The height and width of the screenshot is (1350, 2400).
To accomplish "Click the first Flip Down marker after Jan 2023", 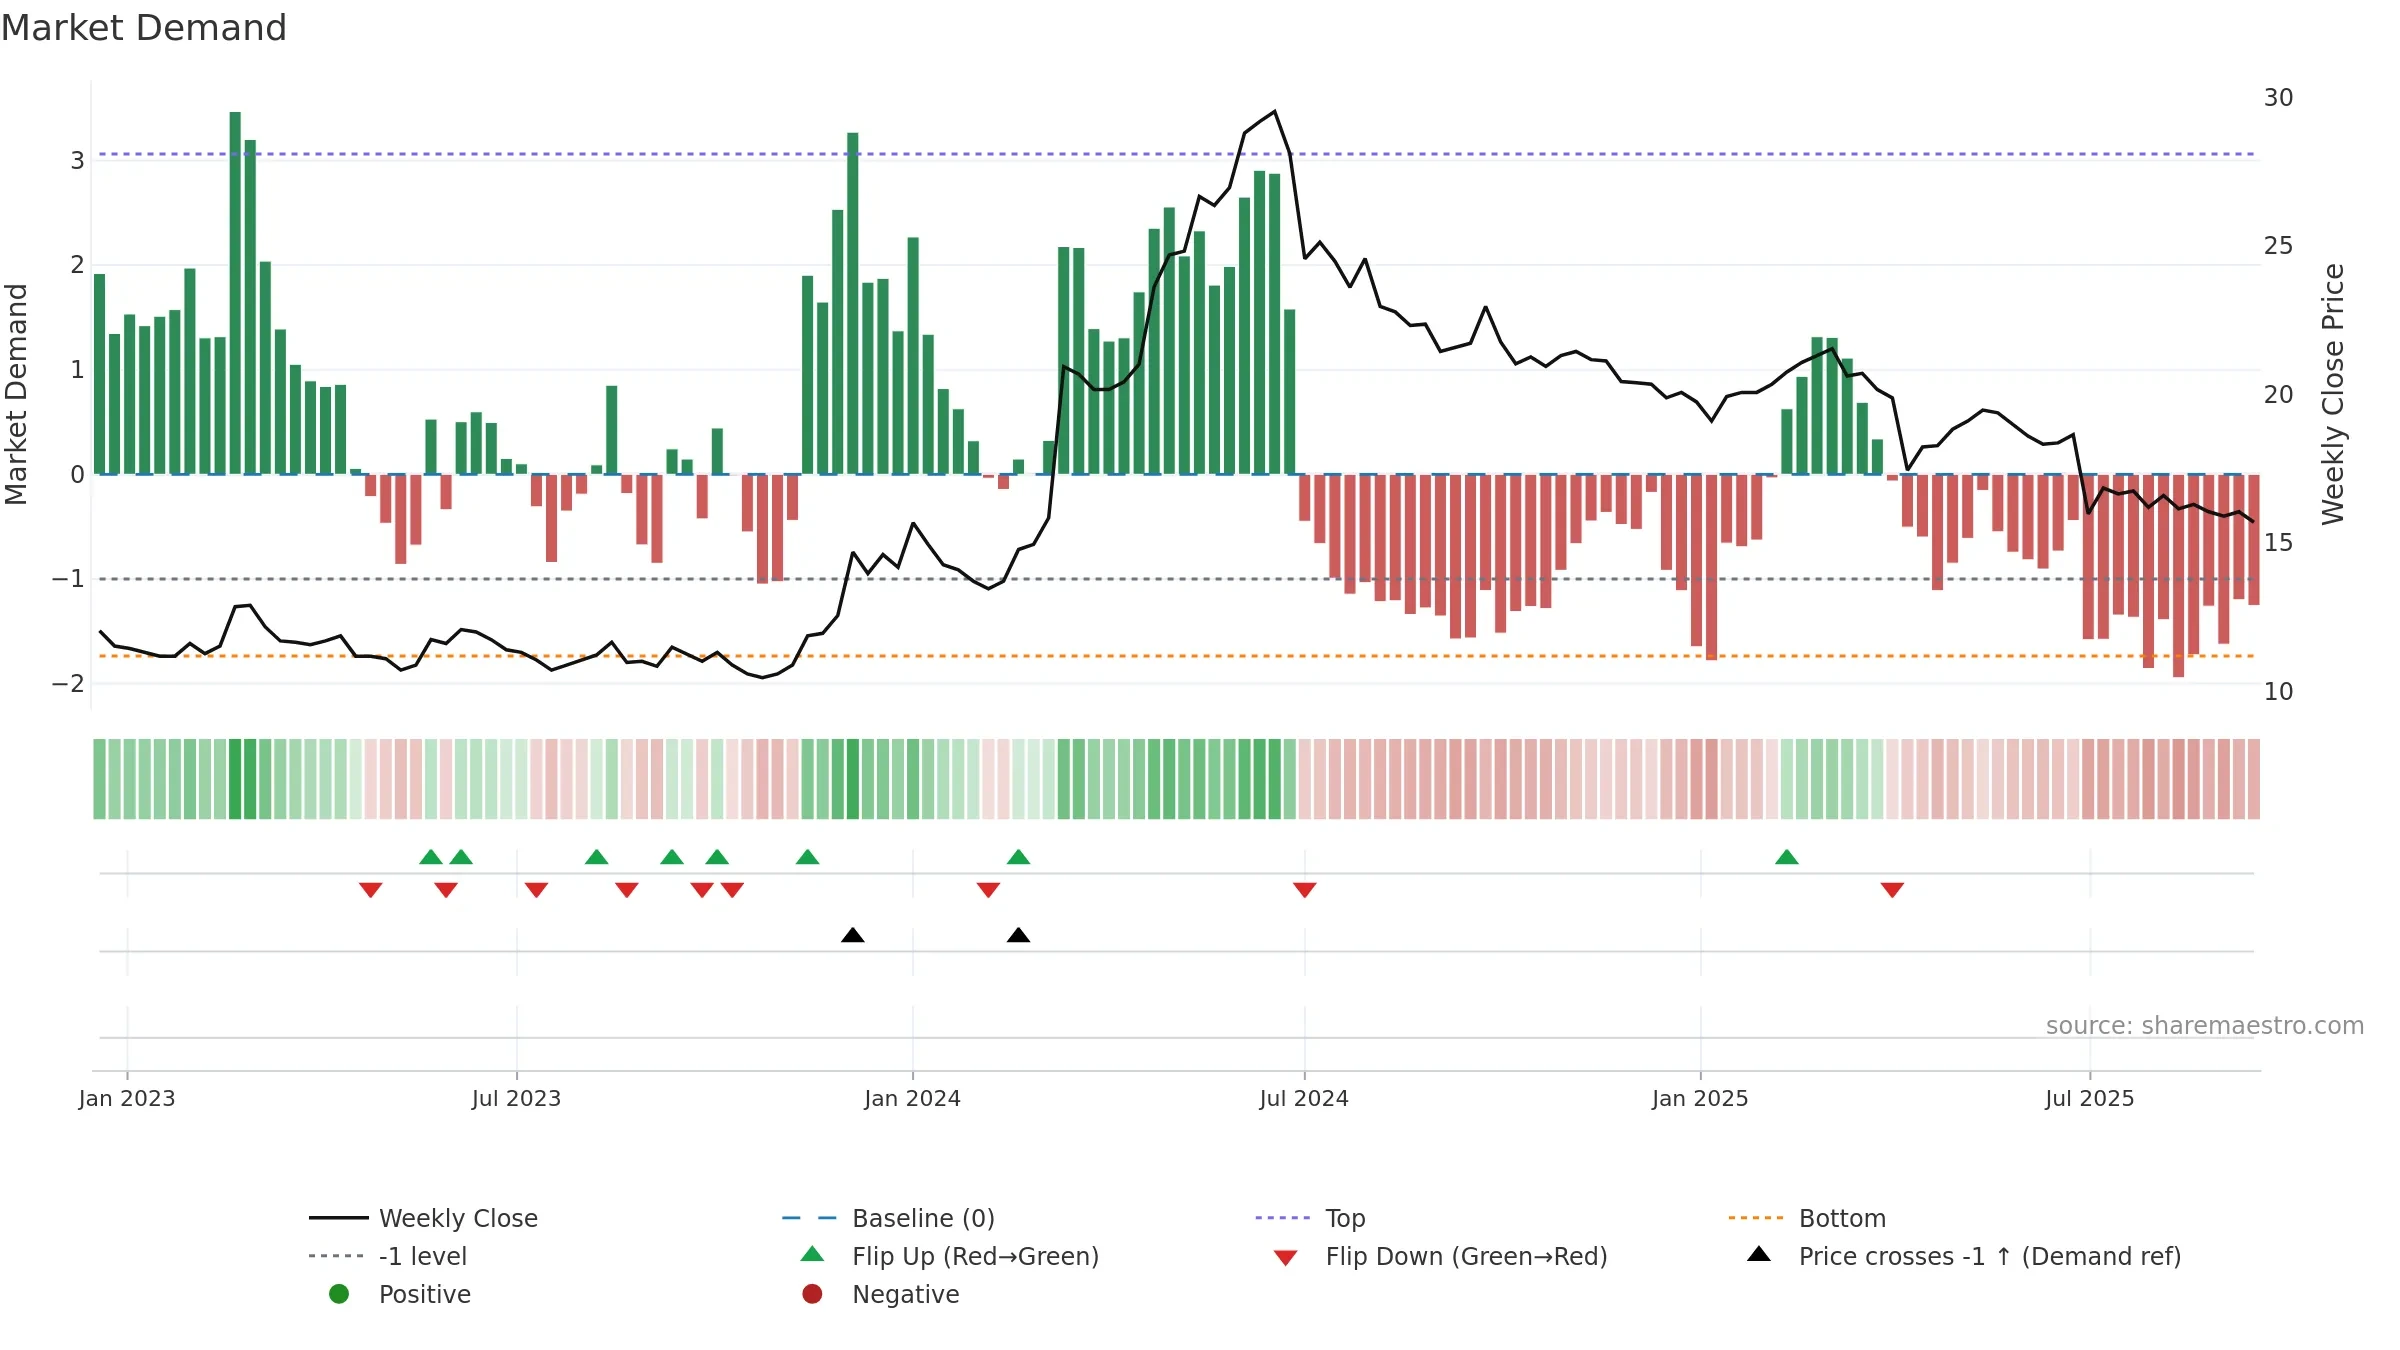I will coord(370,890).
